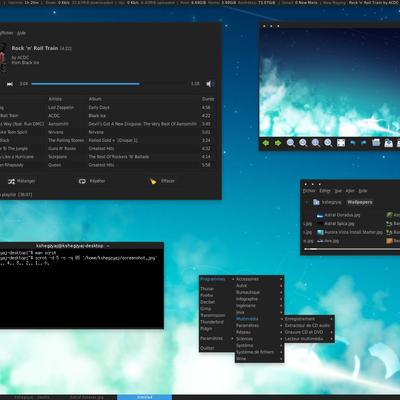Viewport: 400px width, 400px height.
Task: Click the speaker volume icon
Action: (210, 84)
